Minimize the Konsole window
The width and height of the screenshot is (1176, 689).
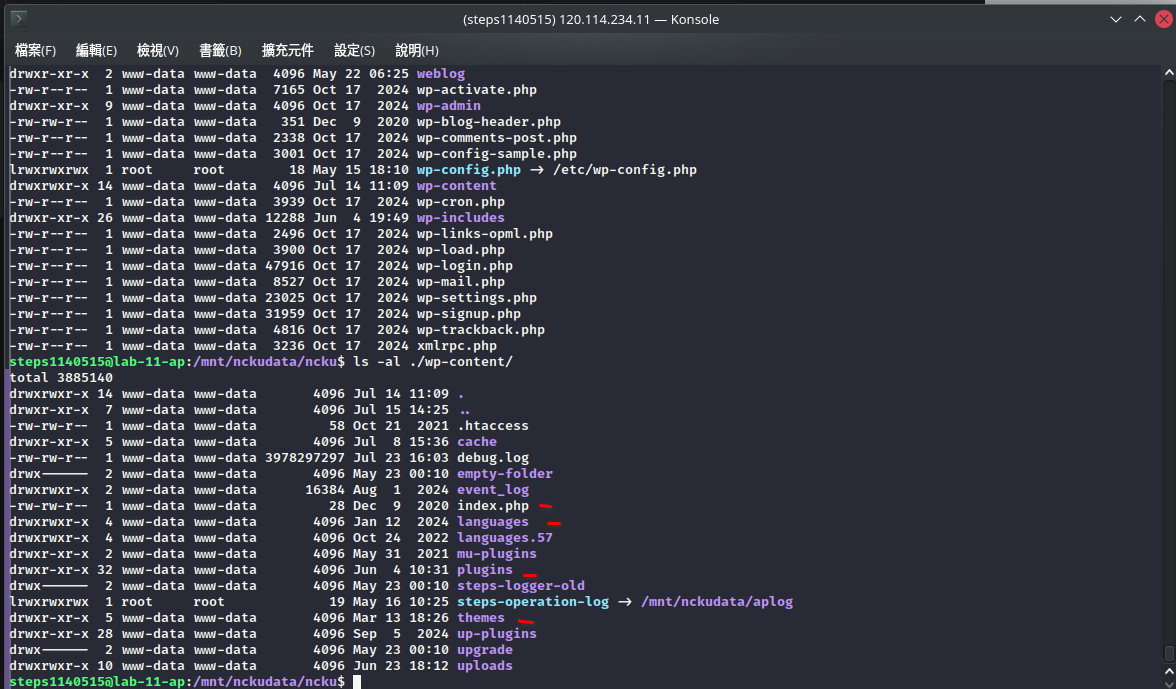click(x=1116, y=19)
